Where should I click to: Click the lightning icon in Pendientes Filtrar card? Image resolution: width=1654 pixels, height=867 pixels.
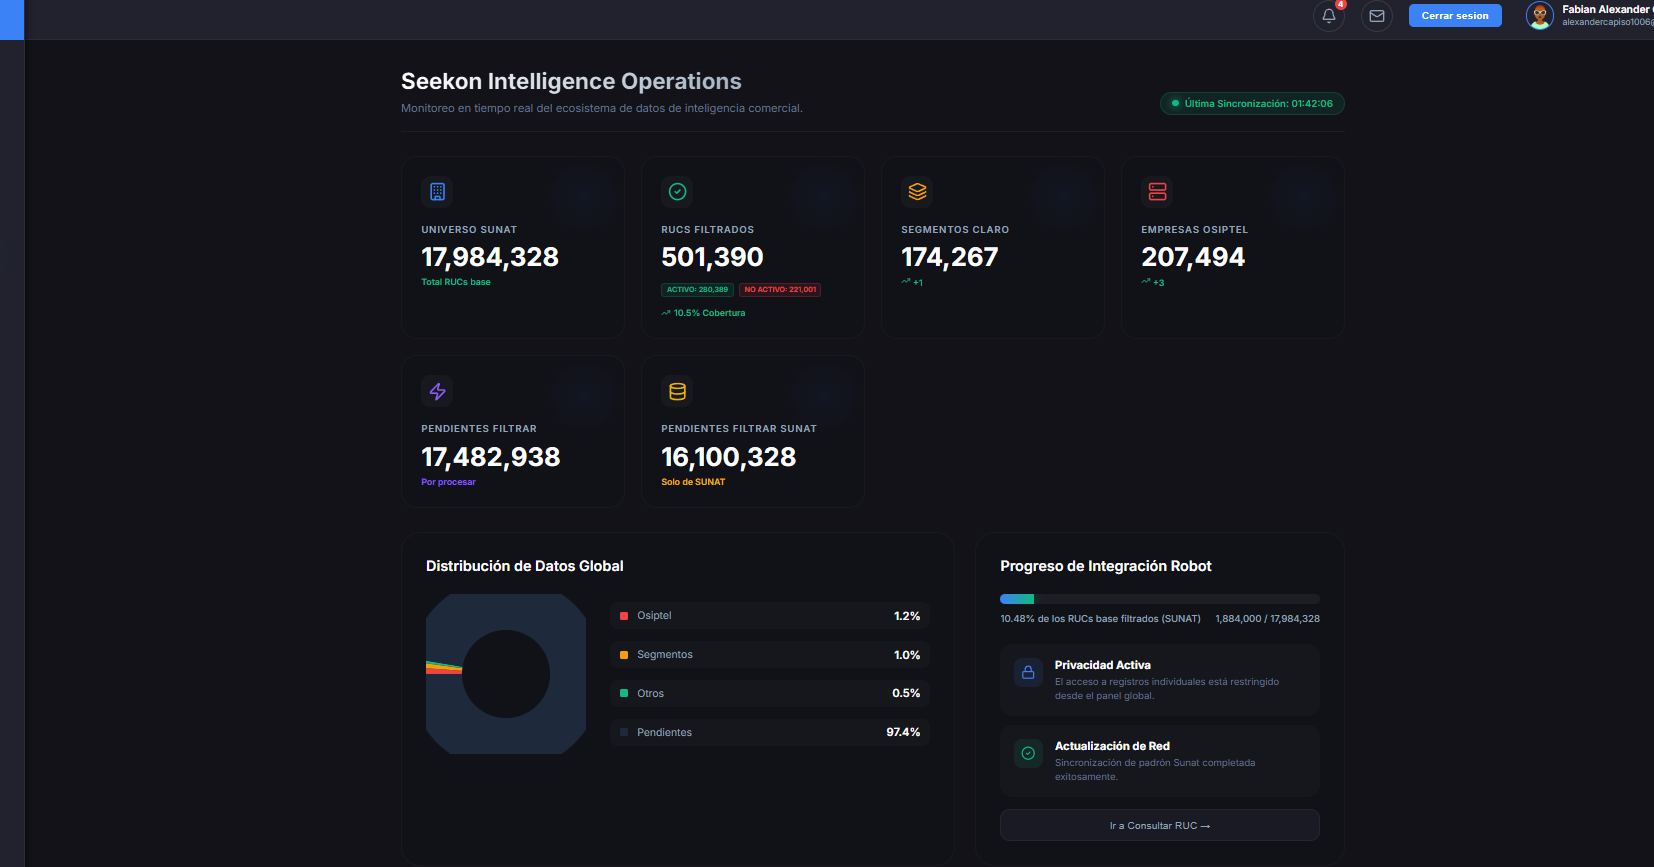tap(438, 391)
